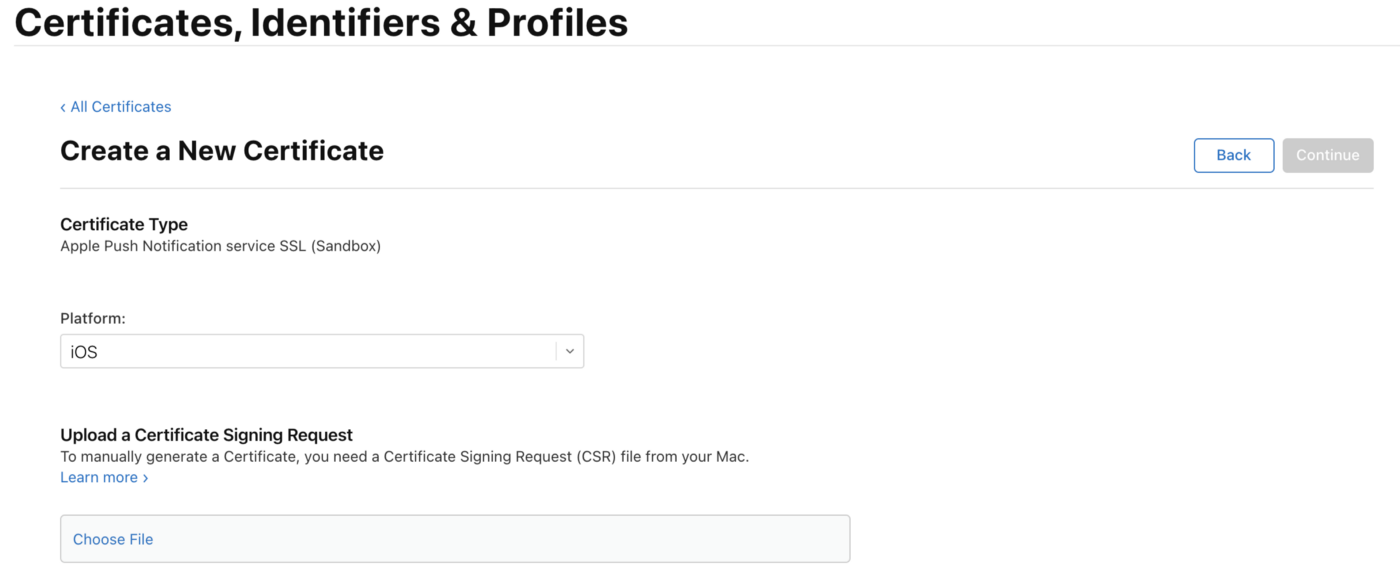Click the Choose File upload button

pos(112,538)
